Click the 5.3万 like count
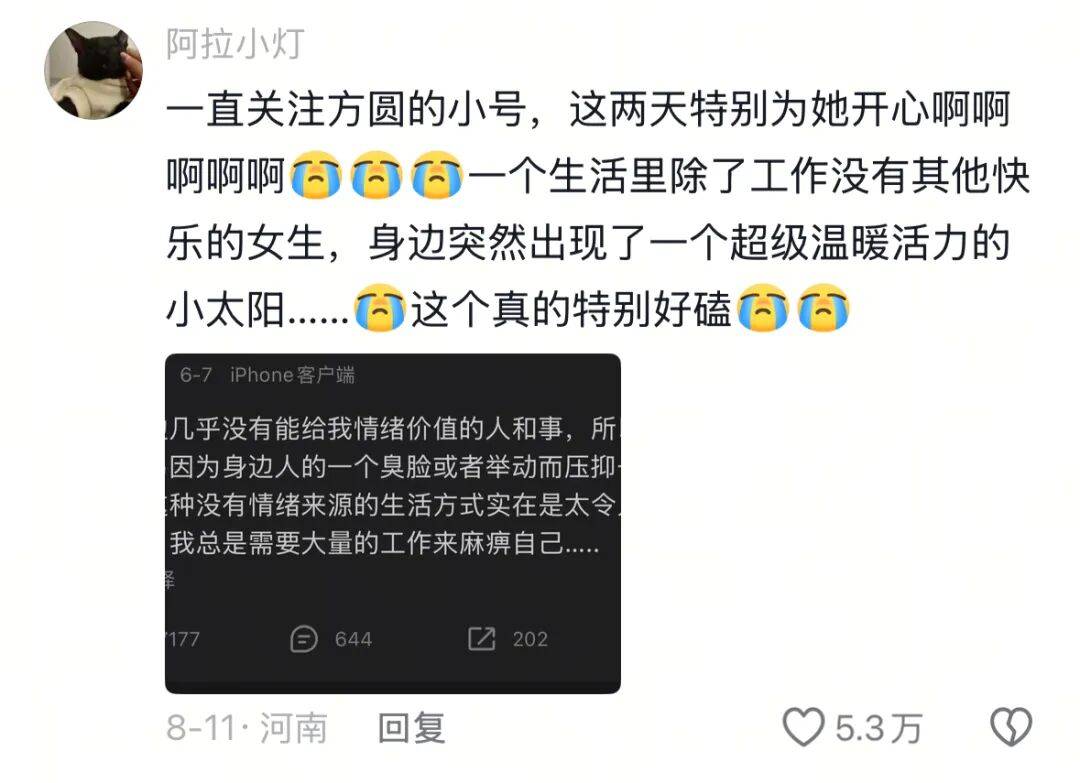Image resolution: width=1080 pixels, height=783 pixels. [878, 728]
